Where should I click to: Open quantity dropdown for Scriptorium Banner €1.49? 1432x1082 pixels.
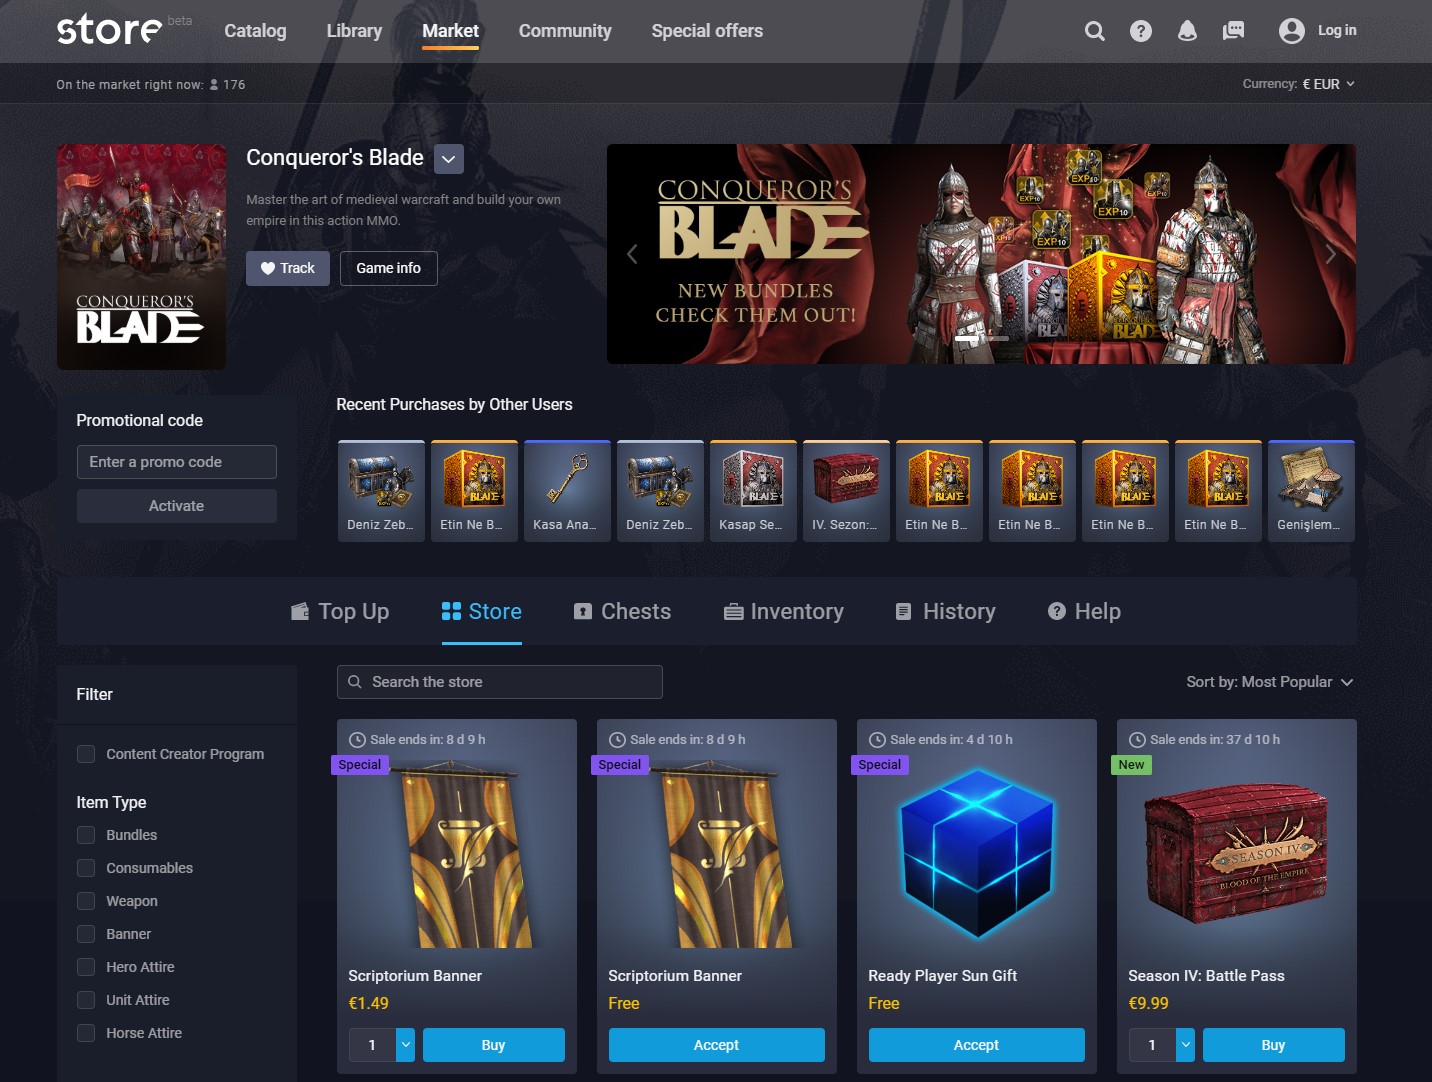click(405, 1045)
